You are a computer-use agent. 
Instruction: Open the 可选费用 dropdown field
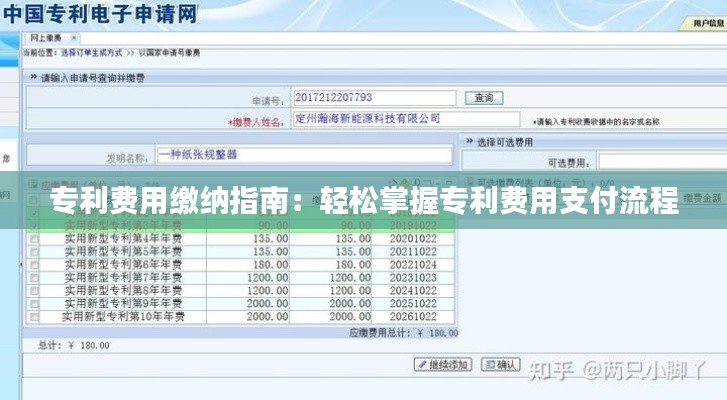(x=662, y=162)
